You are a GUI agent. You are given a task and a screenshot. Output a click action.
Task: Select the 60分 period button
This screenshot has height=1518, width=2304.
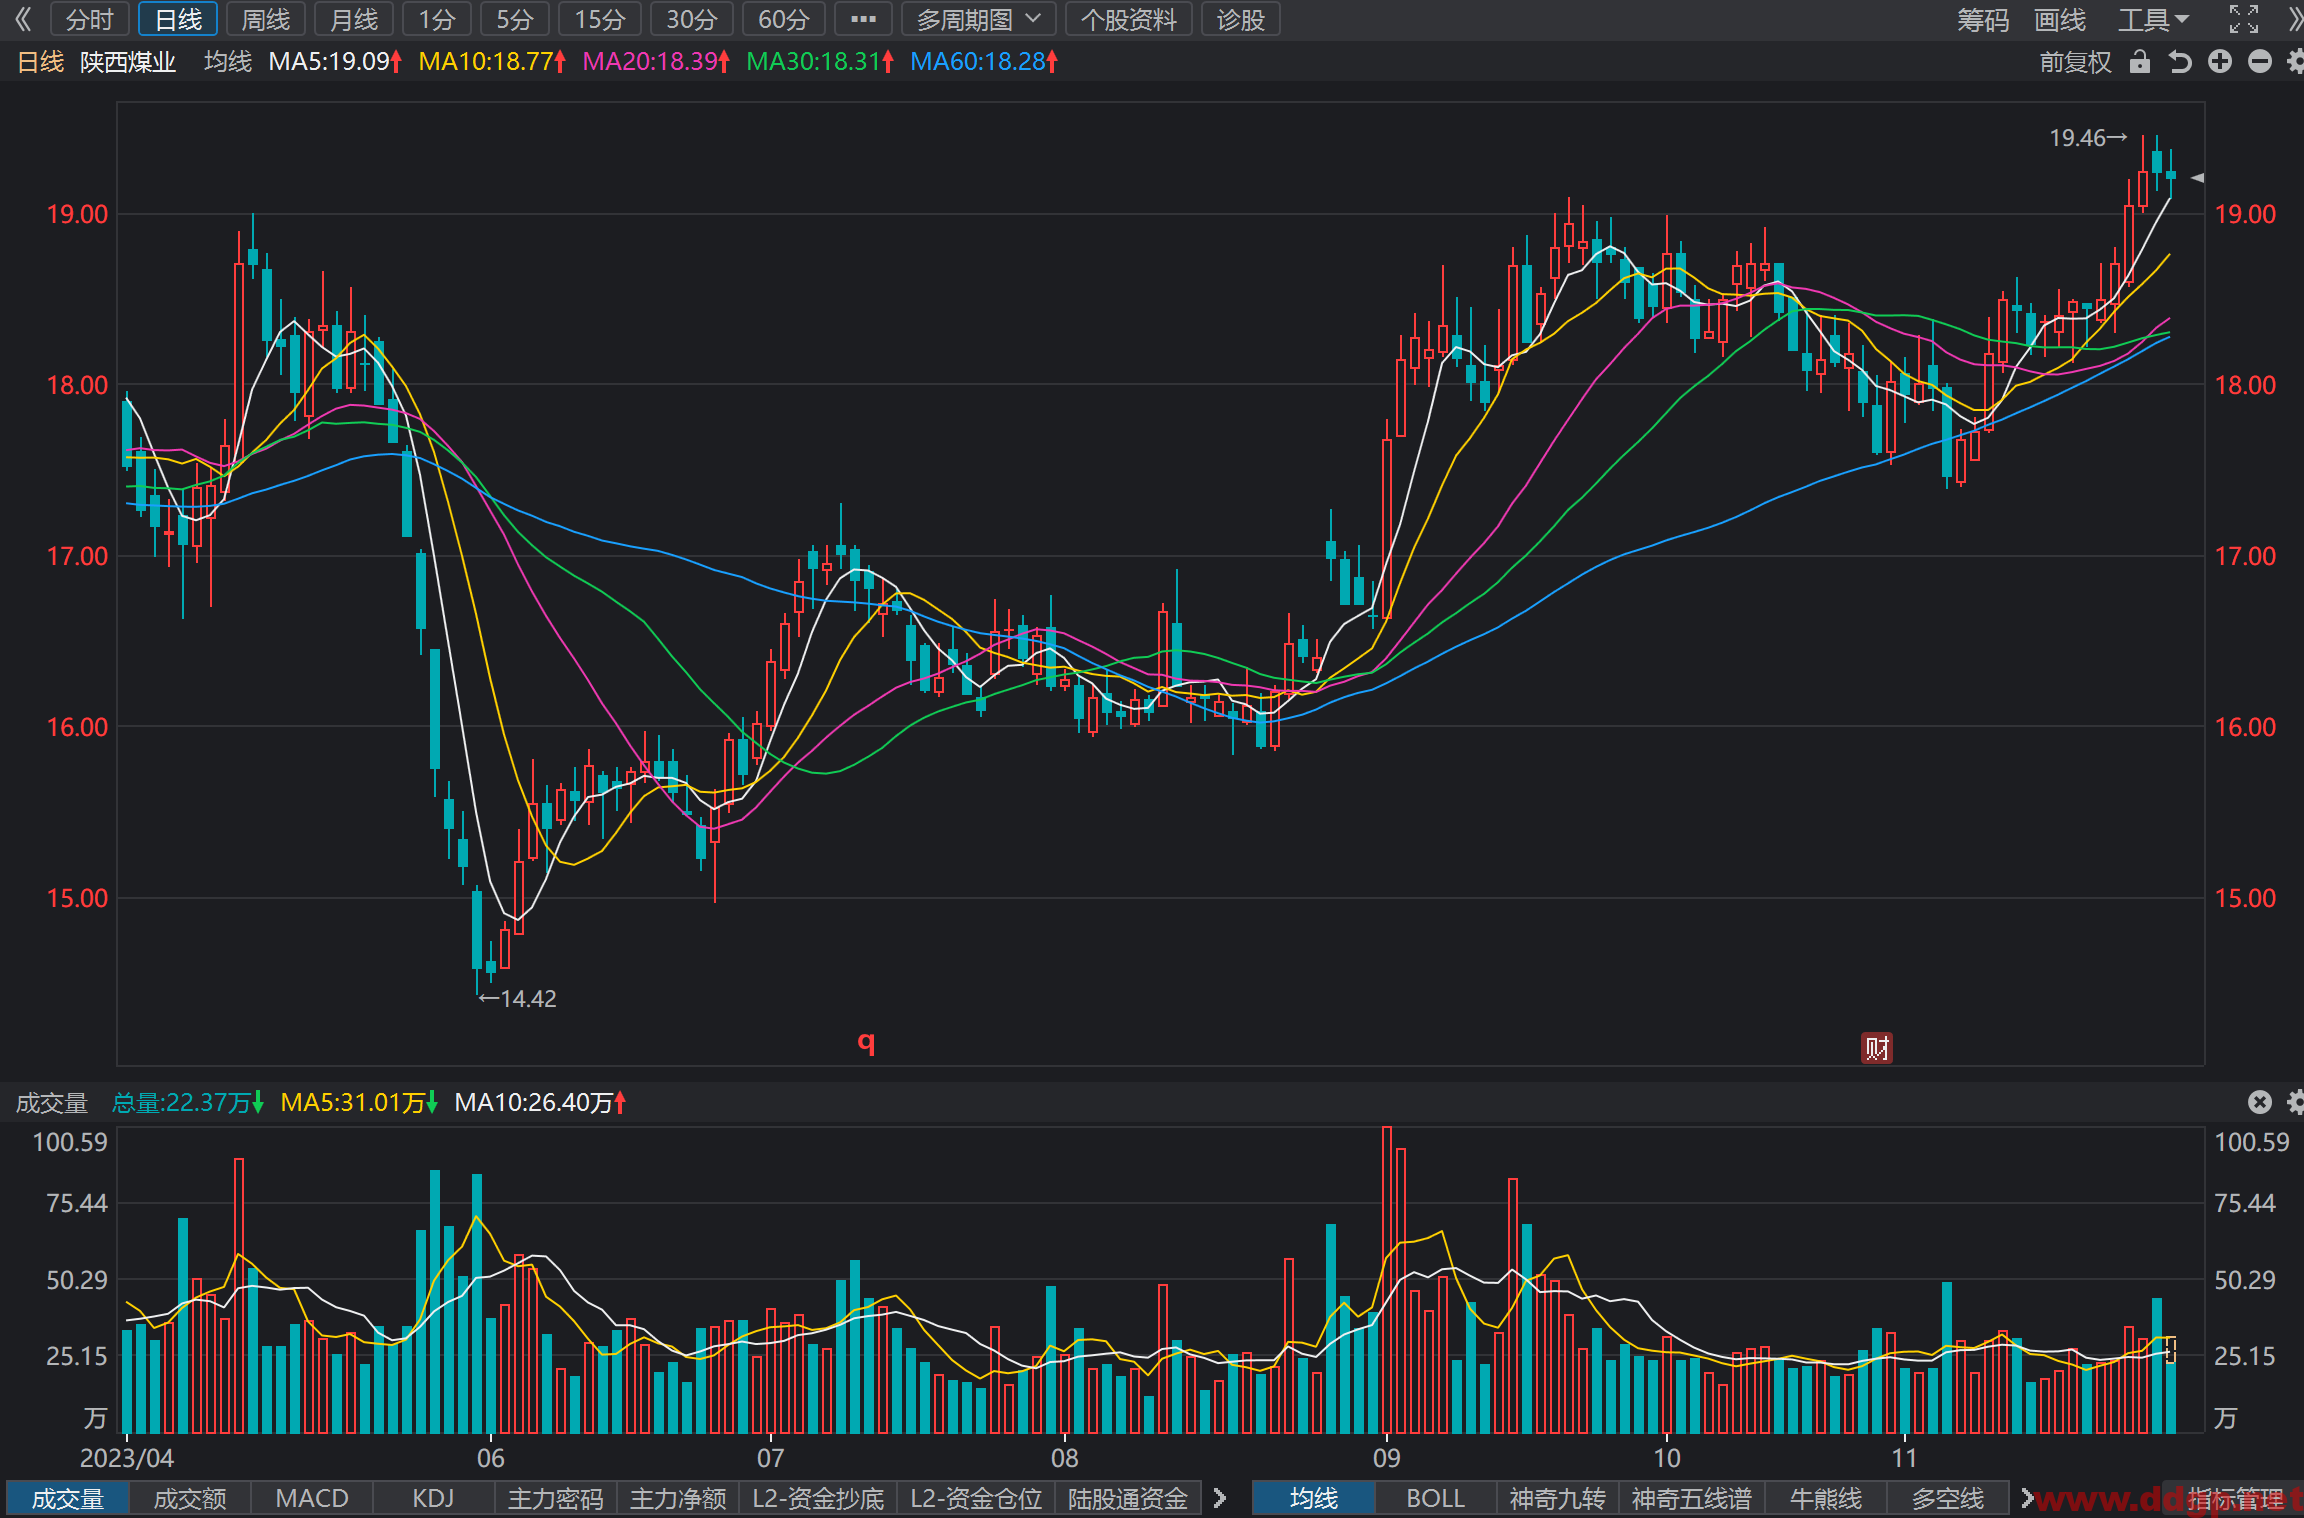point(784,19)
